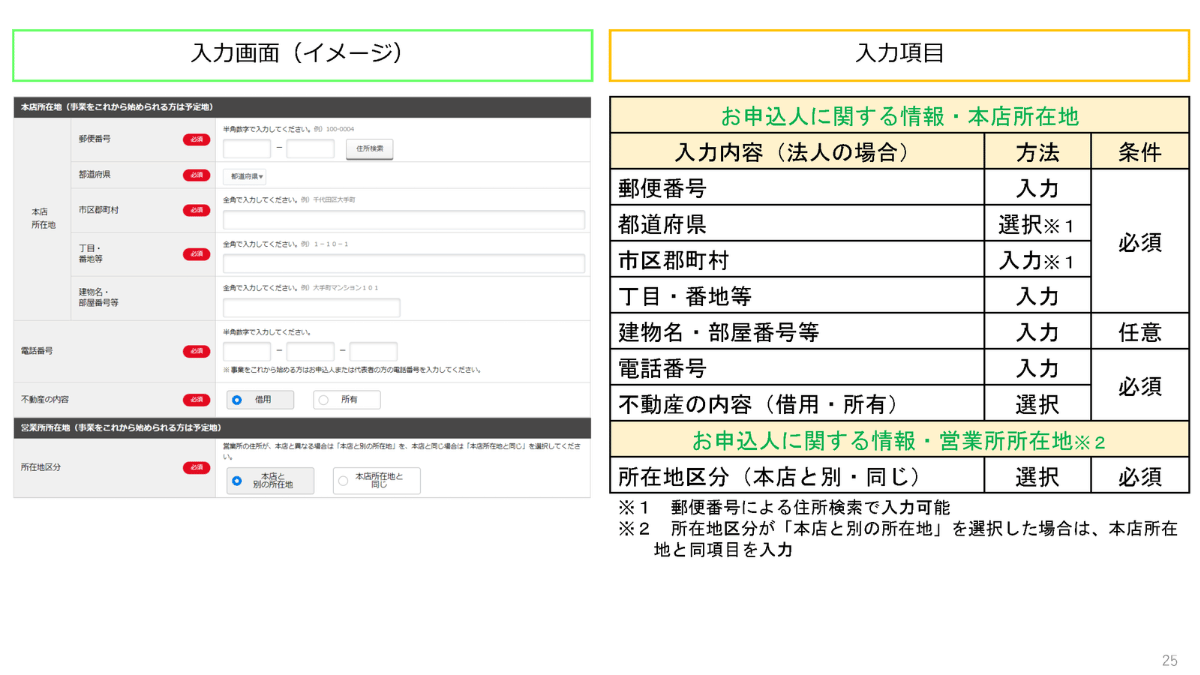Click the 丁目・番地等 cell in the right table
This screenshot has height=675, width=1200.
coord(797,296)
